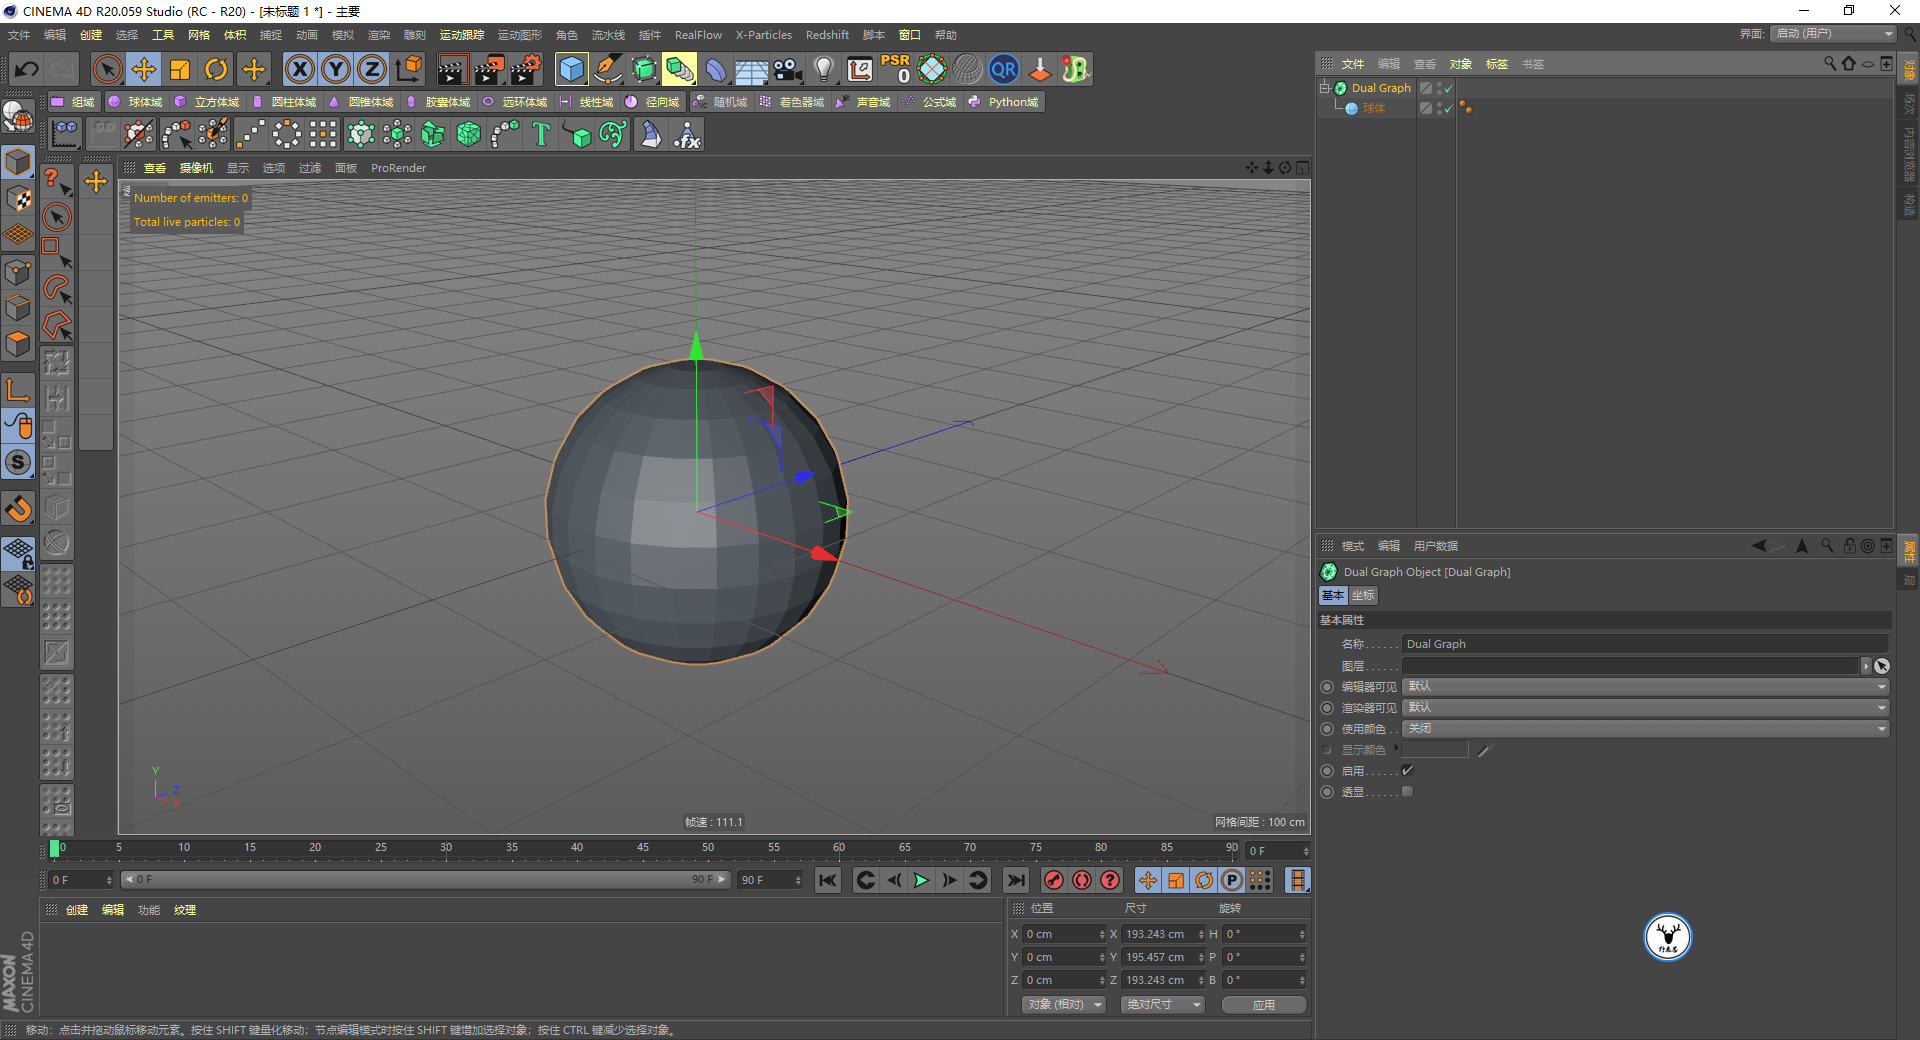
Task: Click the 随机域 field button
Action: [x=720, y=102]
